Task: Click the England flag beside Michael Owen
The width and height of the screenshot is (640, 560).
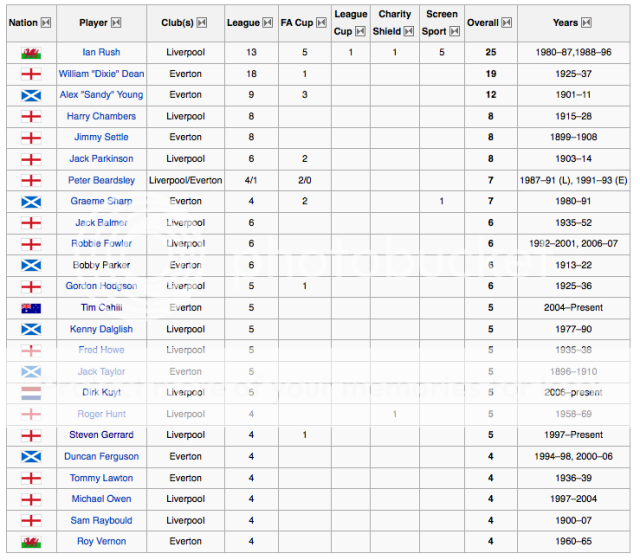Action: (31, 499)
